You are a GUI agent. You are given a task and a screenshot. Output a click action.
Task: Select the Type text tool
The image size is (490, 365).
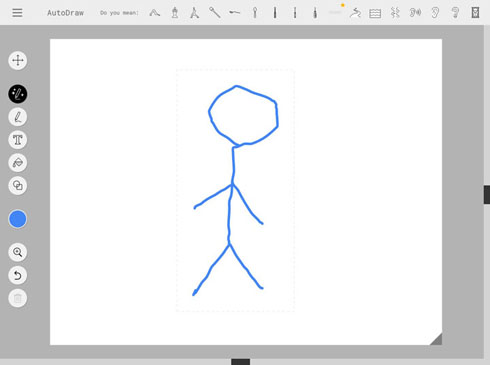point(18,140)
